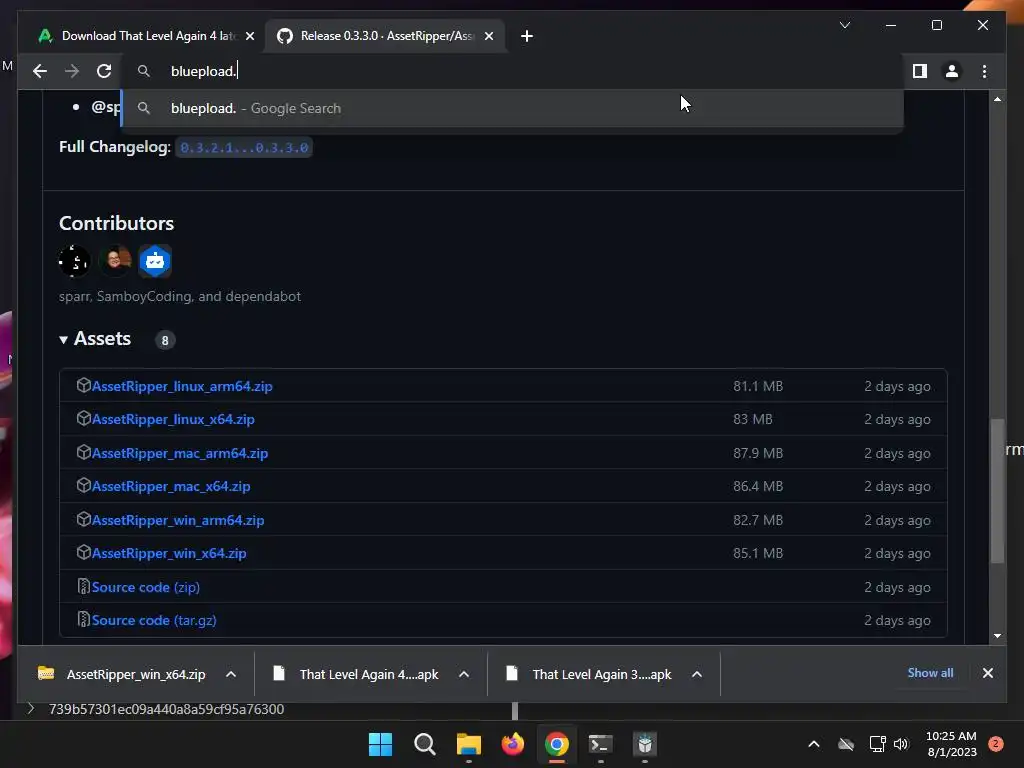Download AssetRipper_win_arm64.zip

click(178, 520)
